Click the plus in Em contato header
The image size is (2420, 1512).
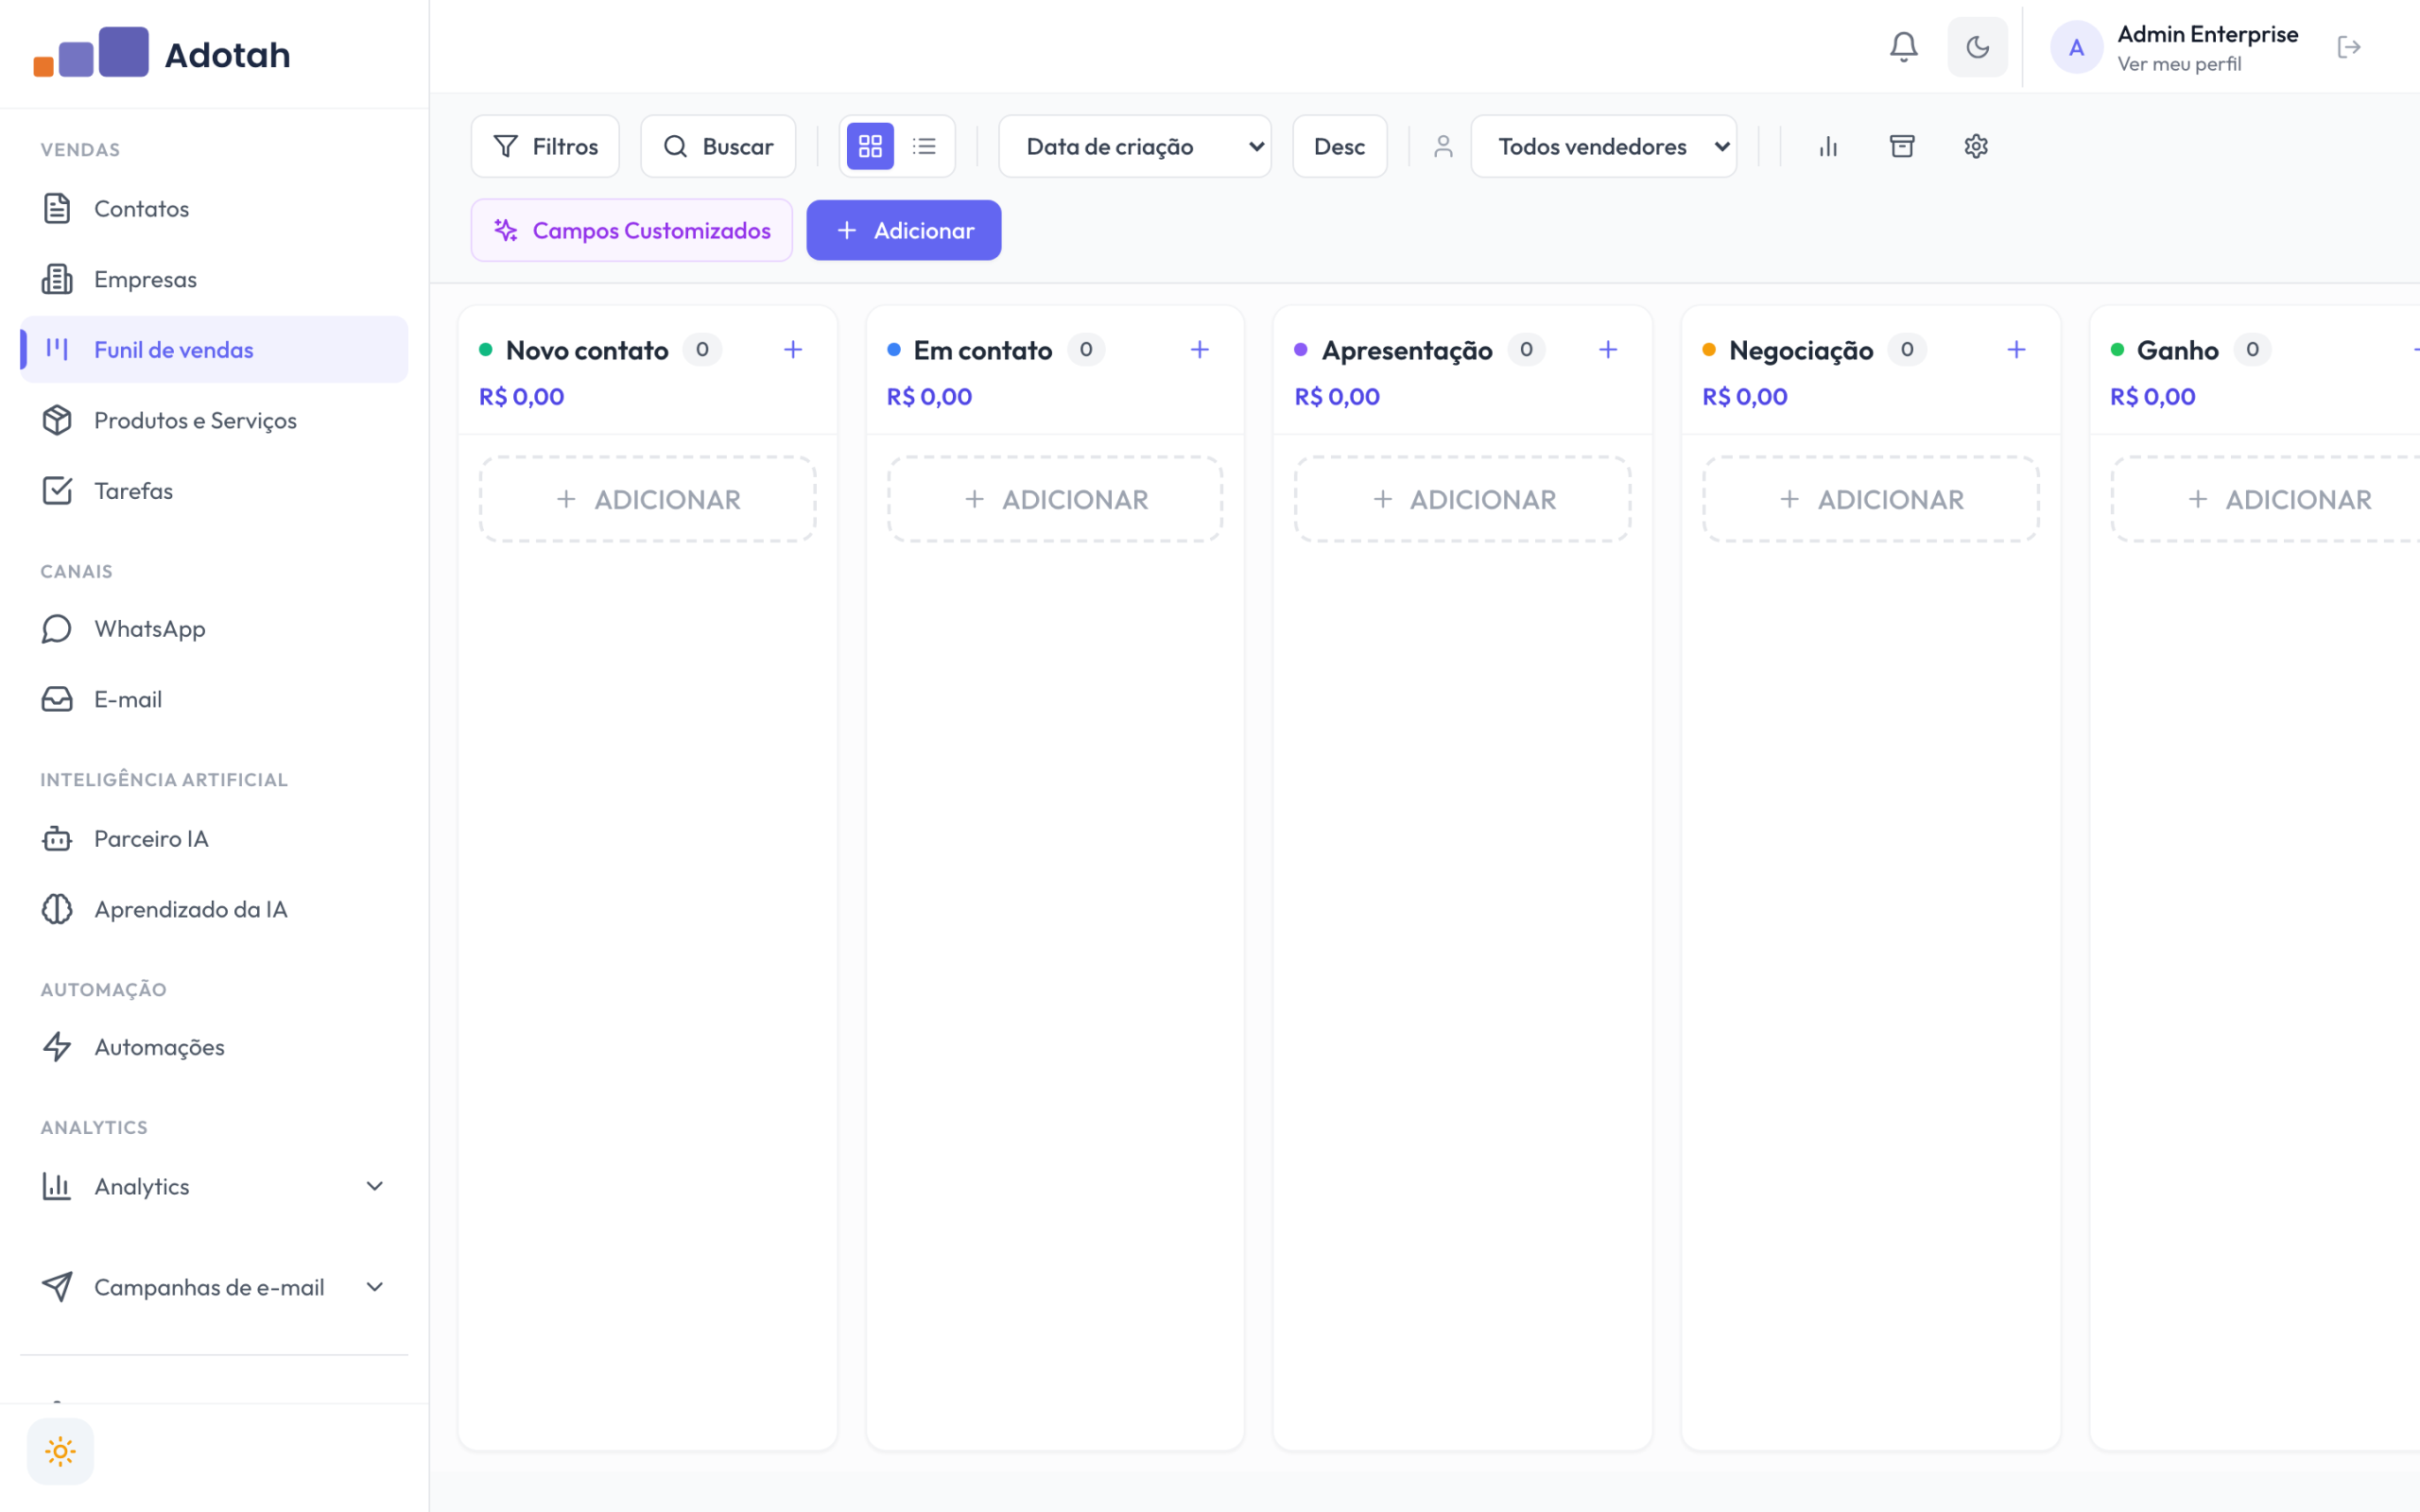1200,350
